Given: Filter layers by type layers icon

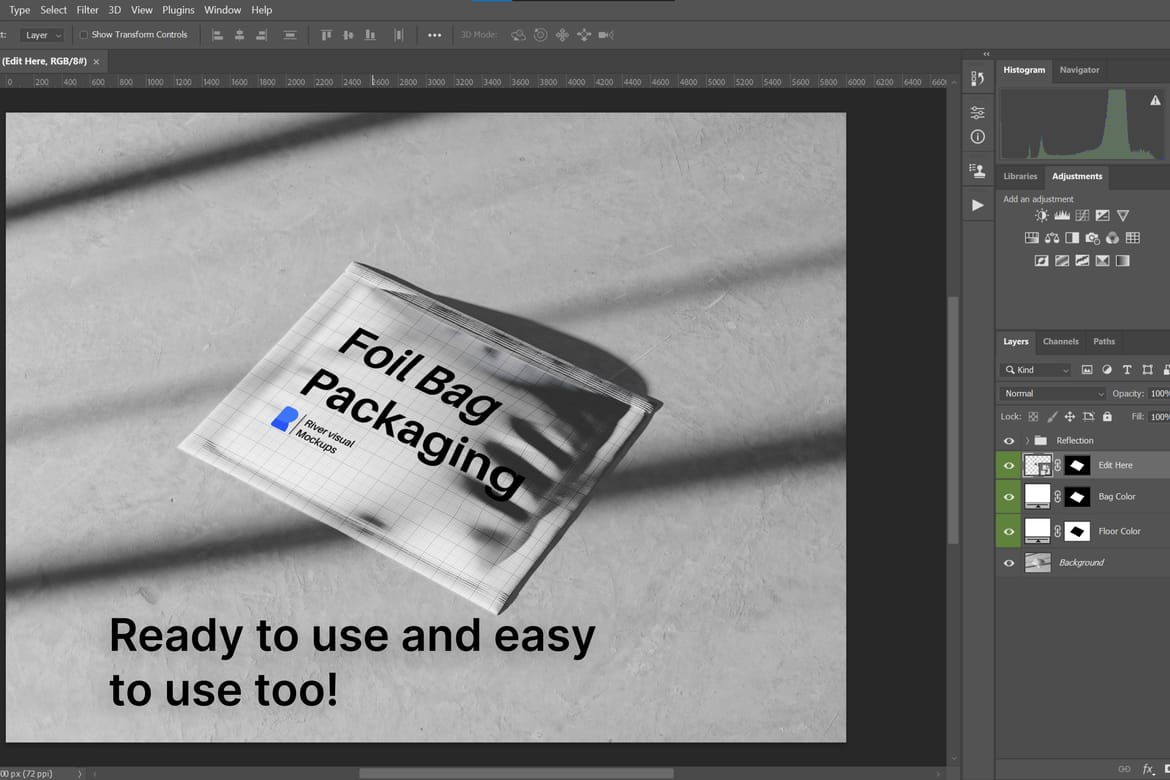Looking at the screenshot, I should coord(1127,370).
